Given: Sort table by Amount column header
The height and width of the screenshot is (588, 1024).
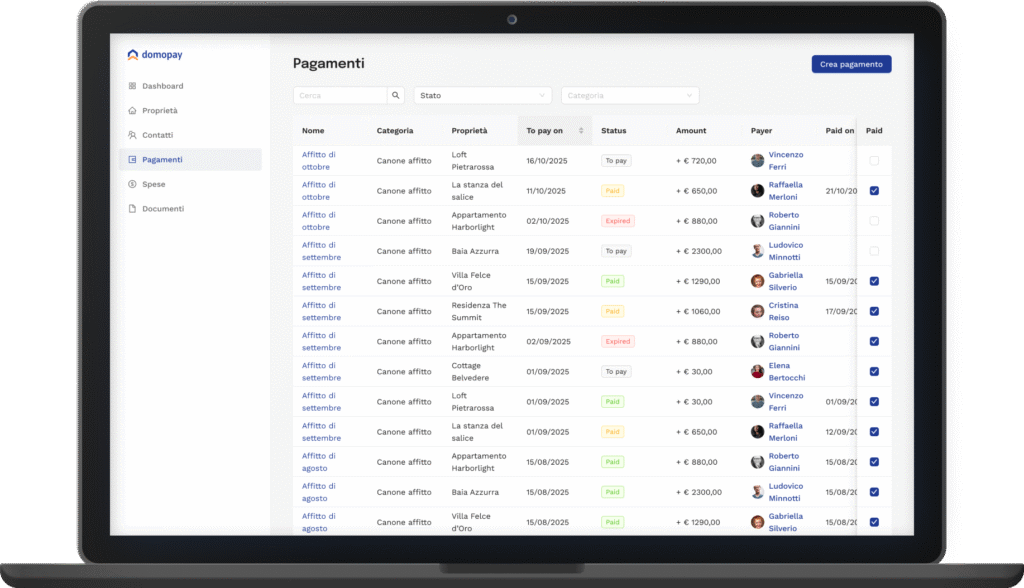Looking at the screenshot, I should (x=691, y=131).
